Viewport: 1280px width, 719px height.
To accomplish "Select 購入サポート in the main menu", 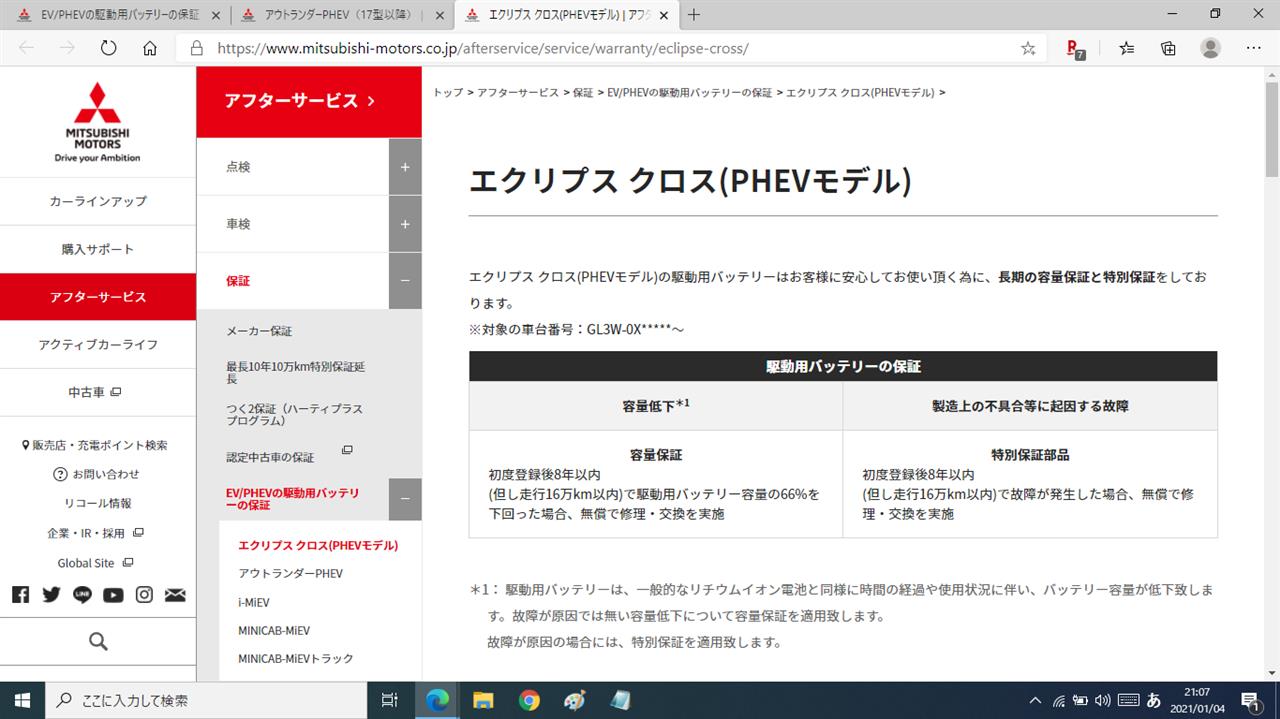I will 98,249.
